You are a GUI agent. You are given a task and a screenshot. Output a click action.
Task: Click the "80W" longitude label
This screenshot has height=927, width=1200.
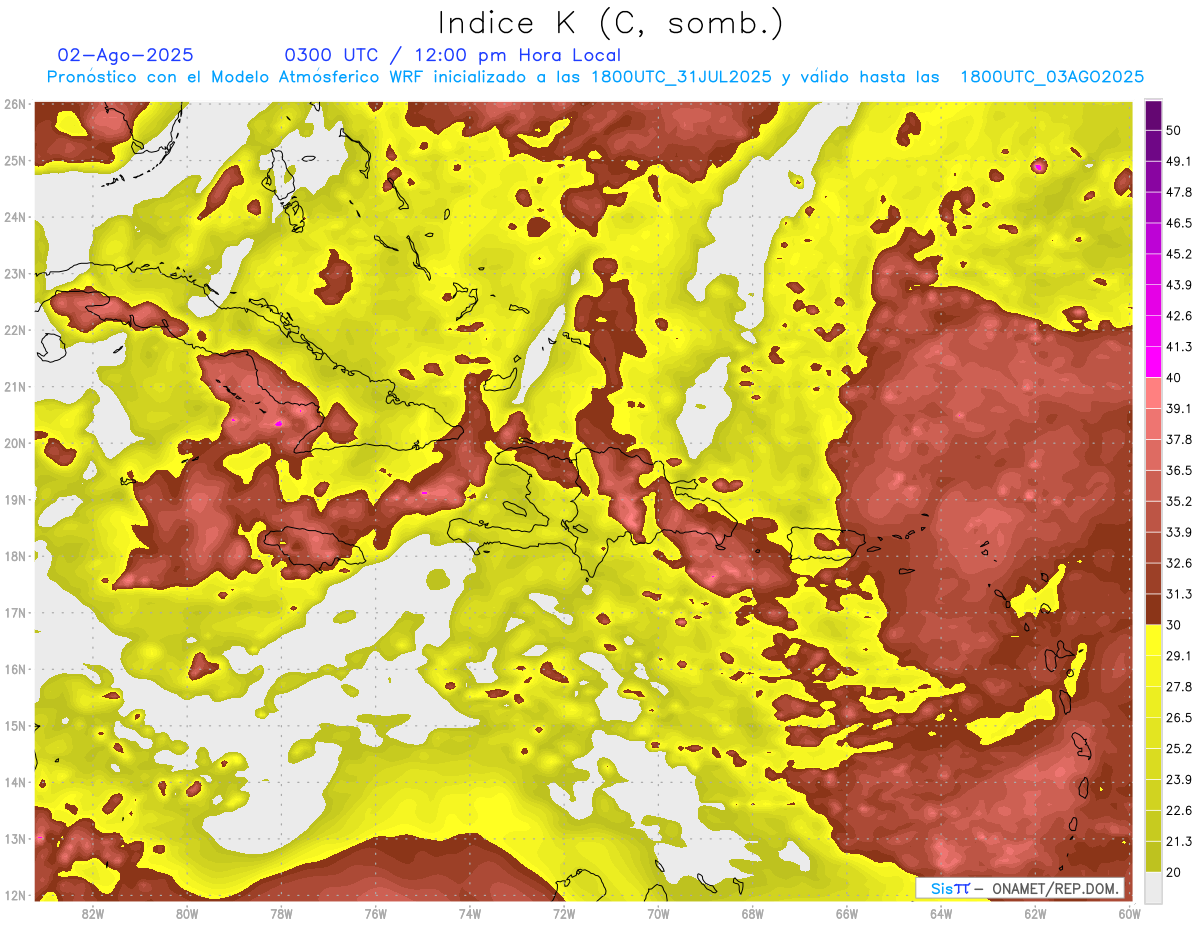point(187,913)
